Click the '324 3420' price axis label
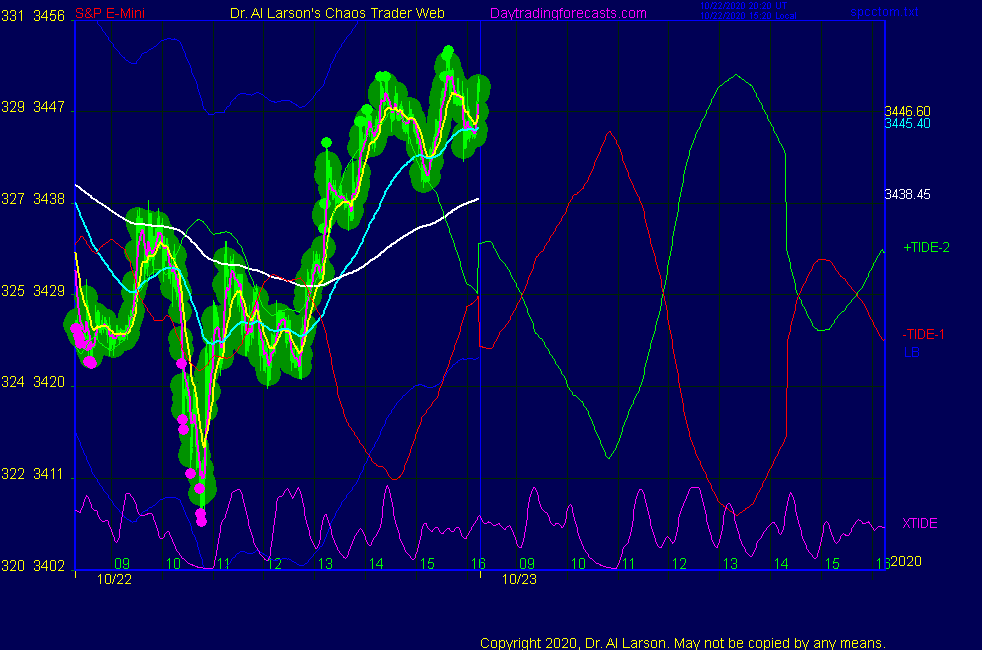The width and height of the screenshot is (982, 650). pos(33,382)
